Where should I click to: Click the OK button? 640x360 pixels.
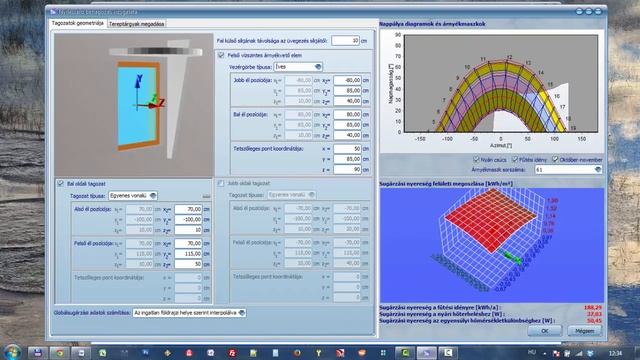(x=544, y=331)
